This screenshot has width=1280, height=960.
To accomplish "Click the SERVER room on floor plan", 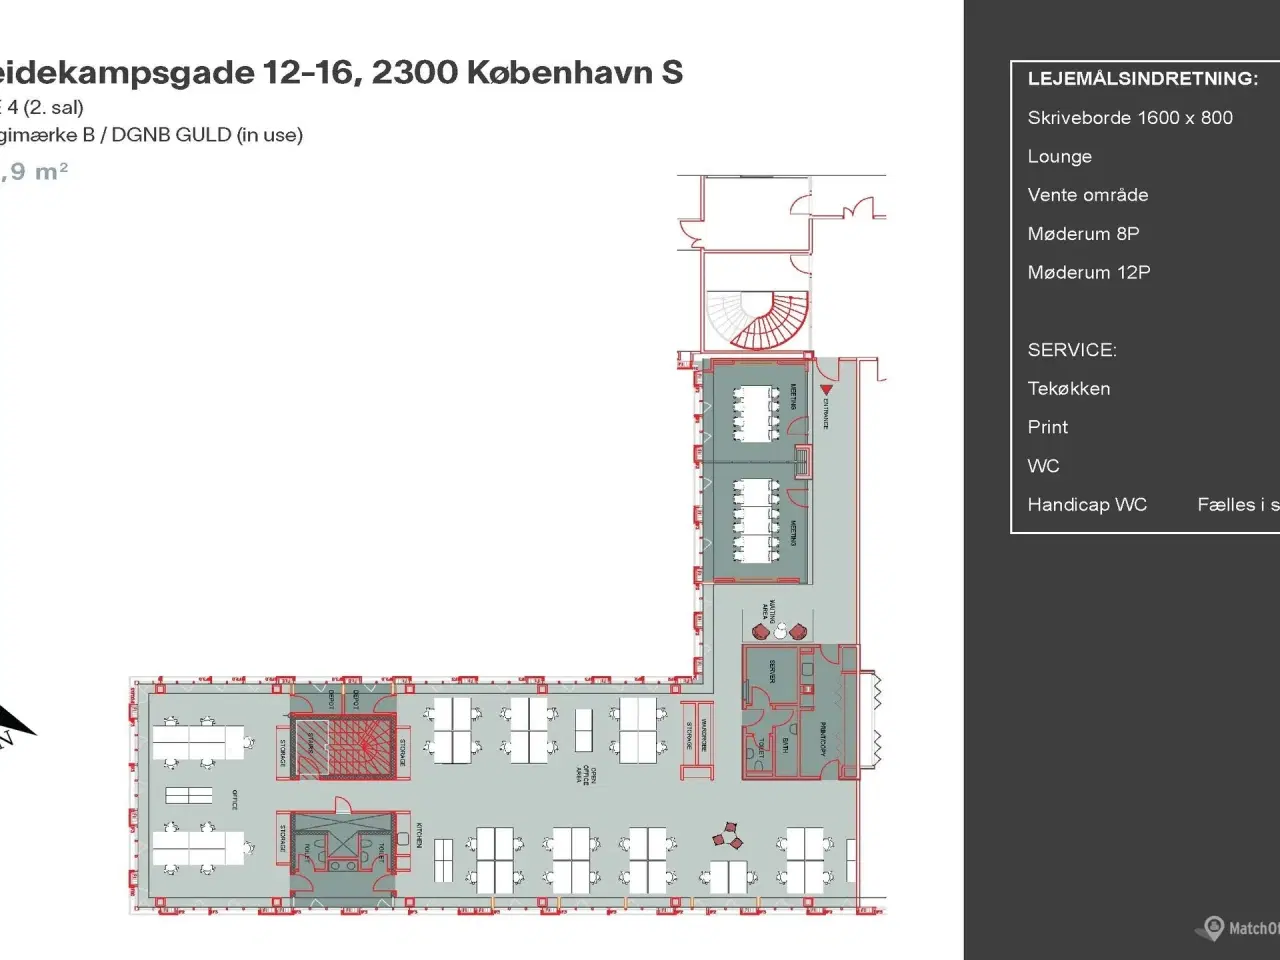I will 772,673.
